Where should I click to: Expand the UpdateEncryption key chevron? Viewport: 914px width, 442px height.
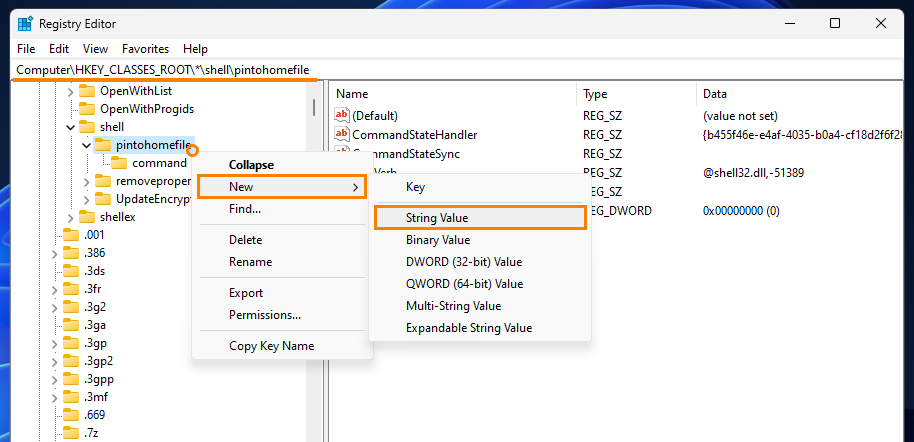click(x=86, y=199)
